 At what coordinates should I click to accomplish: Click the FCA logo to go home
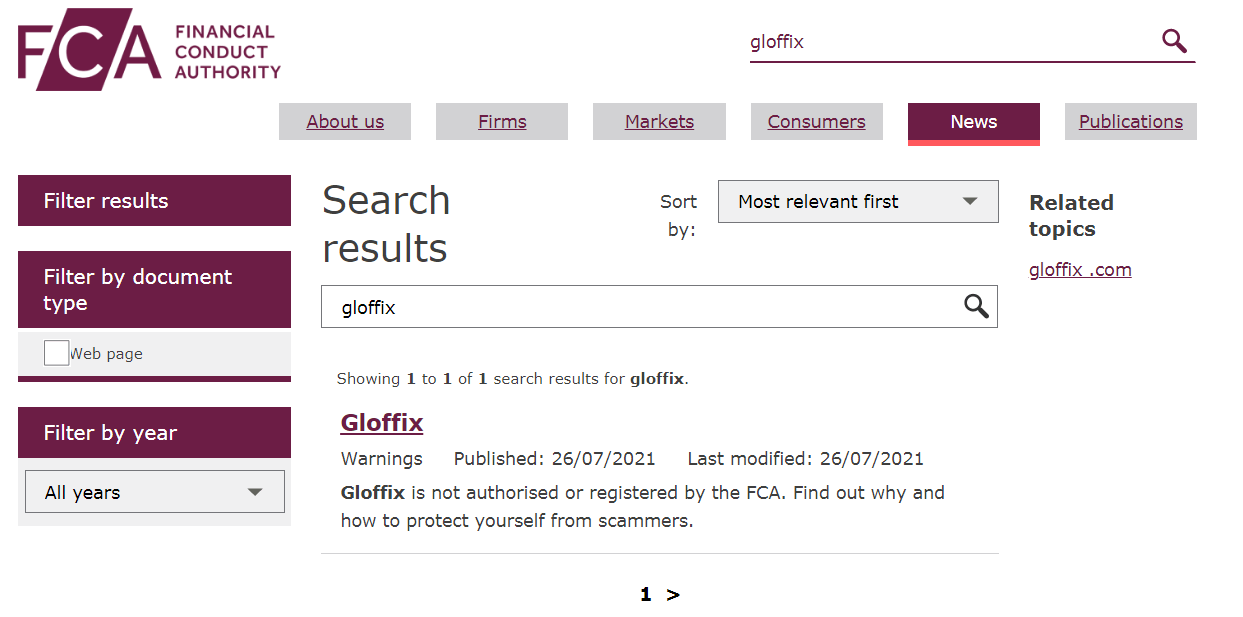point(149,49)
